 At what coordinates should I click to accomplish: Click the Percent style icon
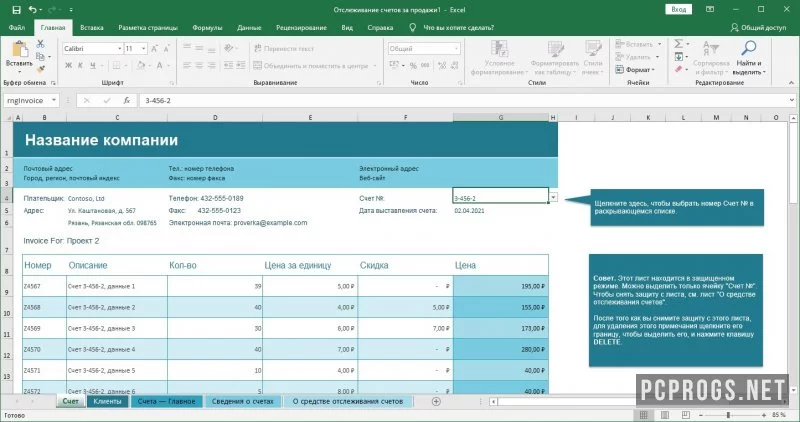pos(413,65)
